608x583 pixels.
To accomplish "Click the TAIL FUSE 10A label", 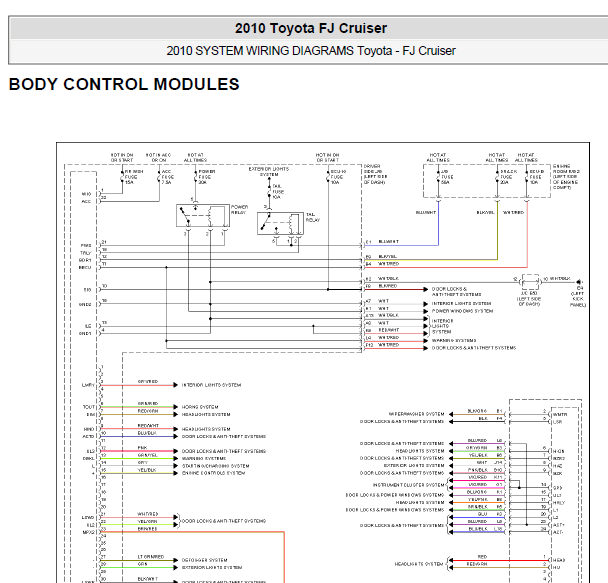I will click(x=278, y=191).
